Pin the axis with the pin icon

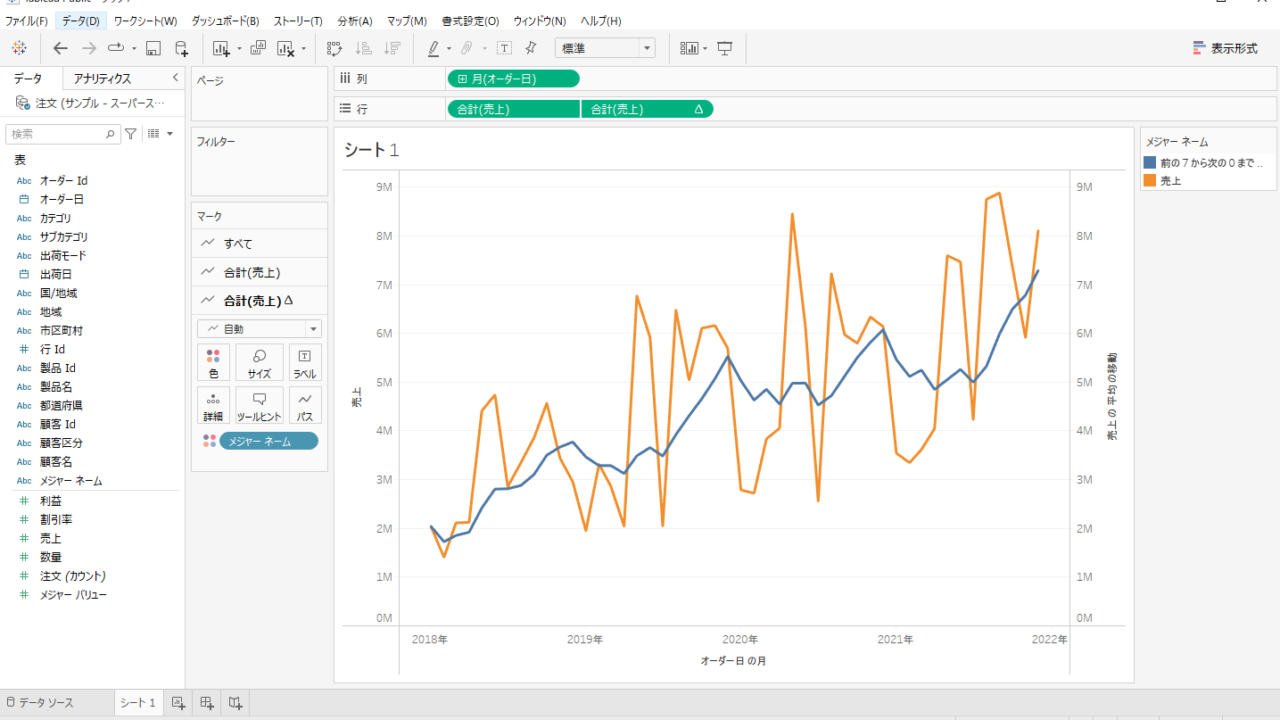(531, 48)
